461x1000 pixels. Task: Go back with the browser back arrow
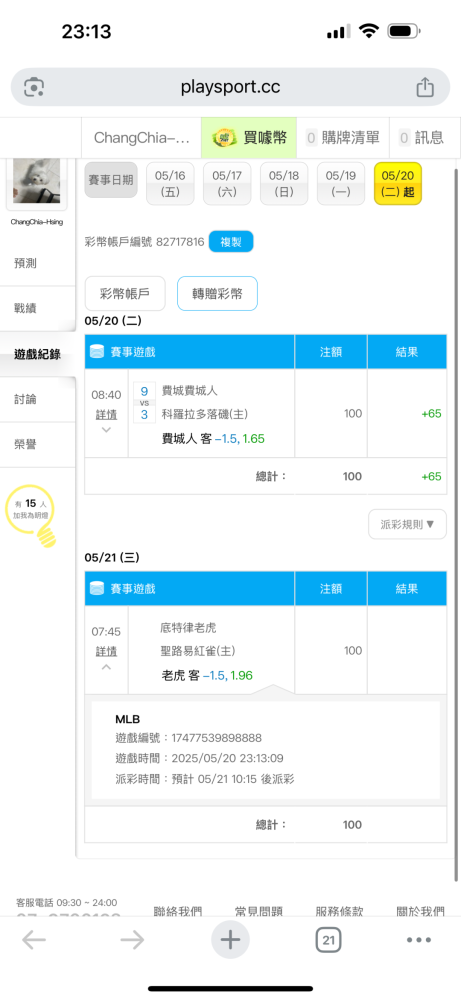pyautogui.click(x=34, y=939)
